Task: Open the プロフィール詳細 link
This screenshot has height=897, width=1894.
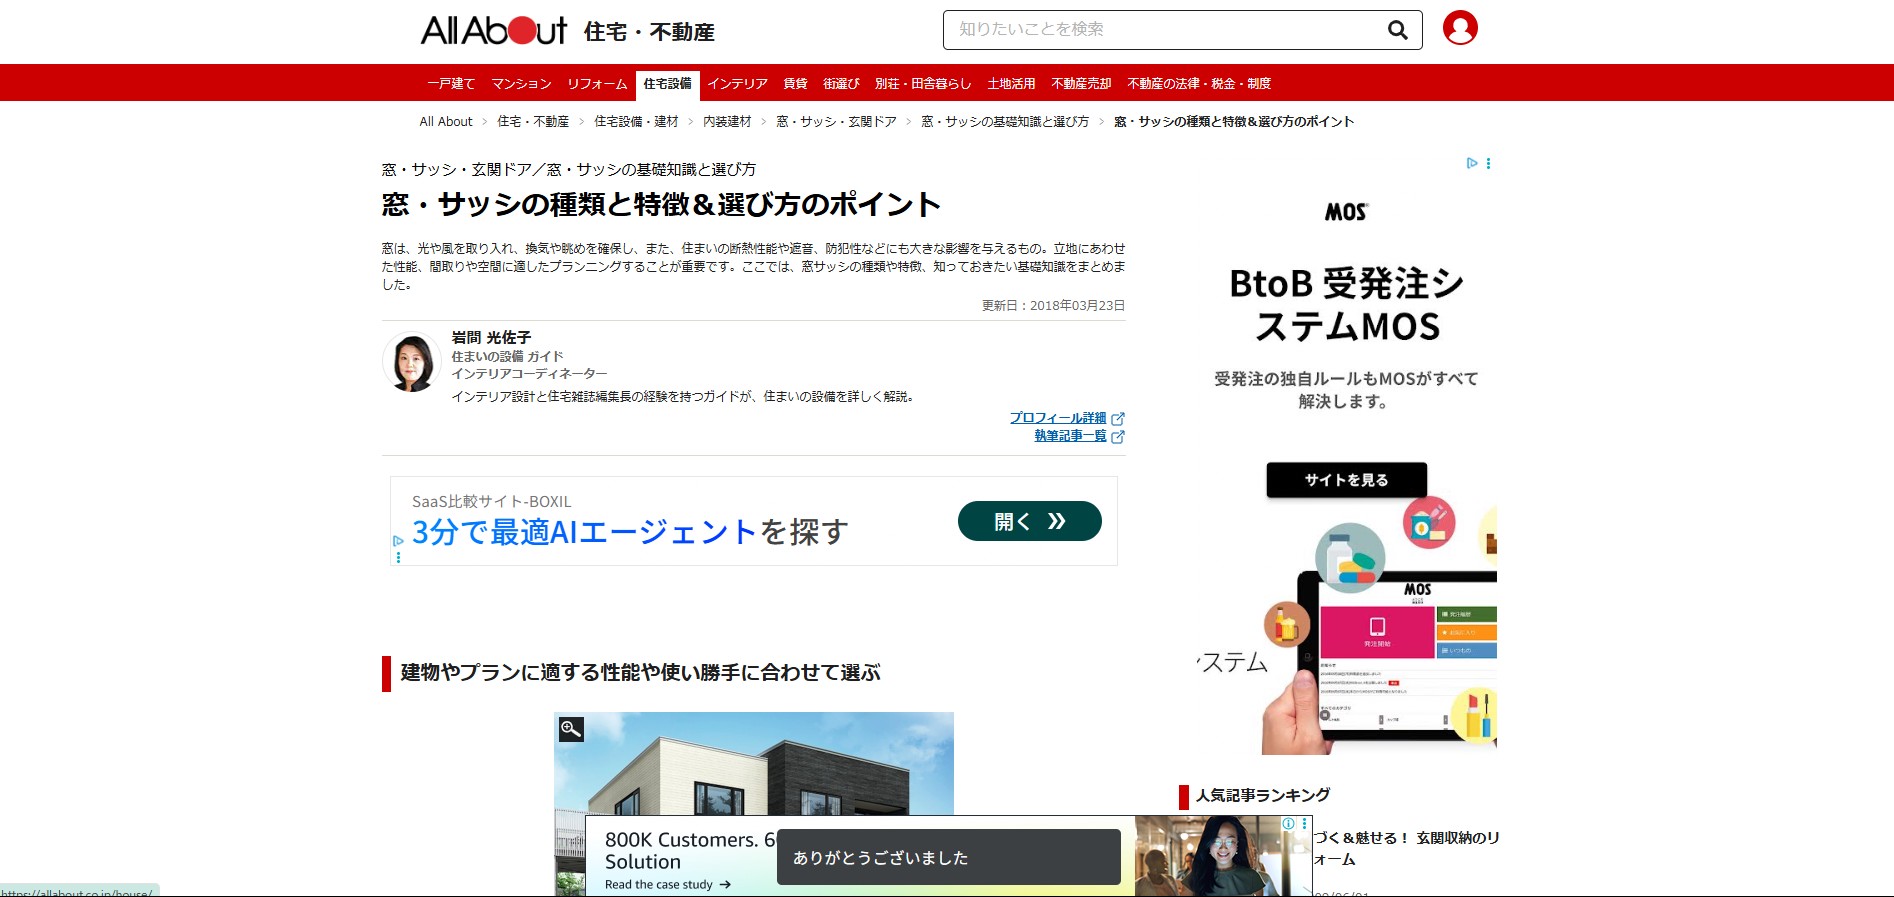Action: coord(1058,418)
